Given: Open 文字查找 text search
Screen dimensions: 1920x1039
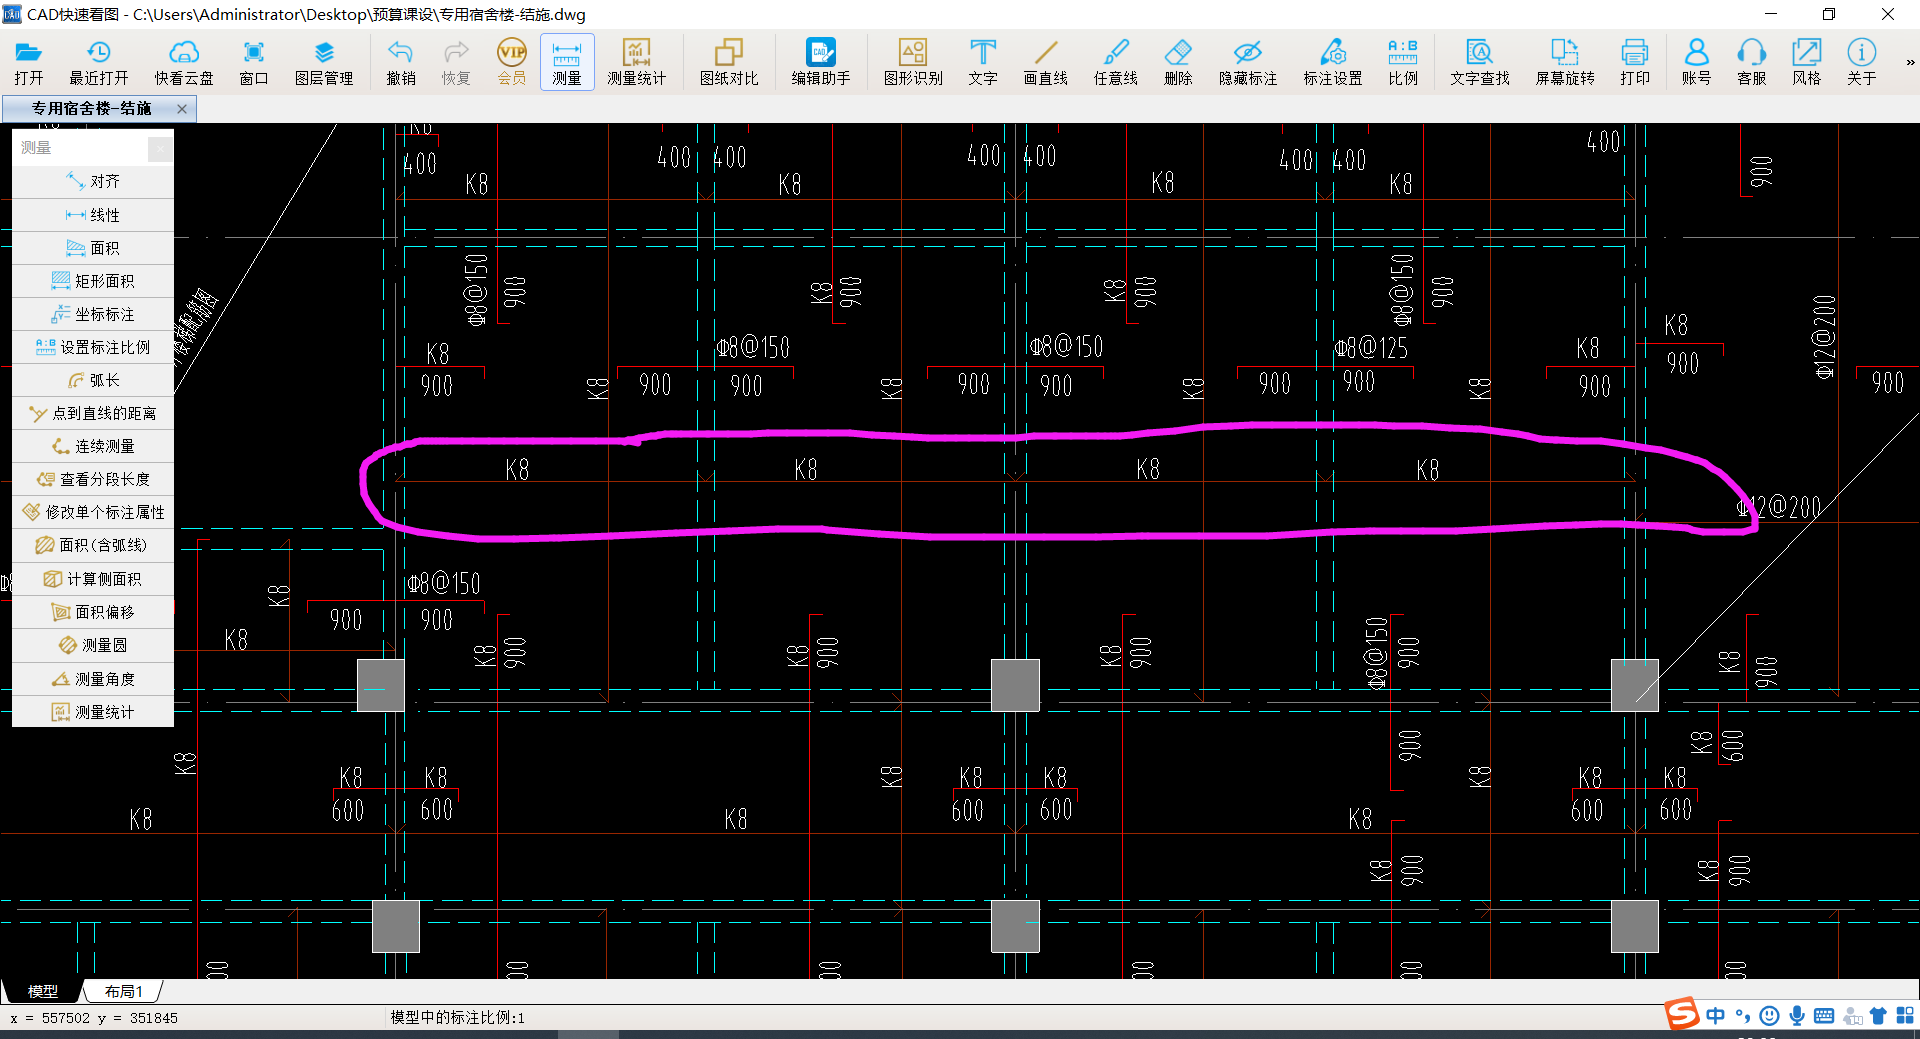Looking at the screenshot, I should tap(1480, 62).
